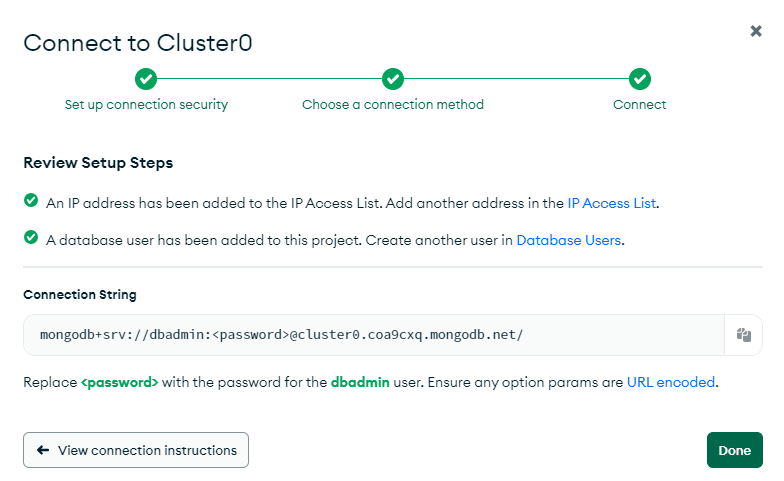Open the IP Access List link
The height and width of the screenshot is (481, 784).
click(612, 203)
